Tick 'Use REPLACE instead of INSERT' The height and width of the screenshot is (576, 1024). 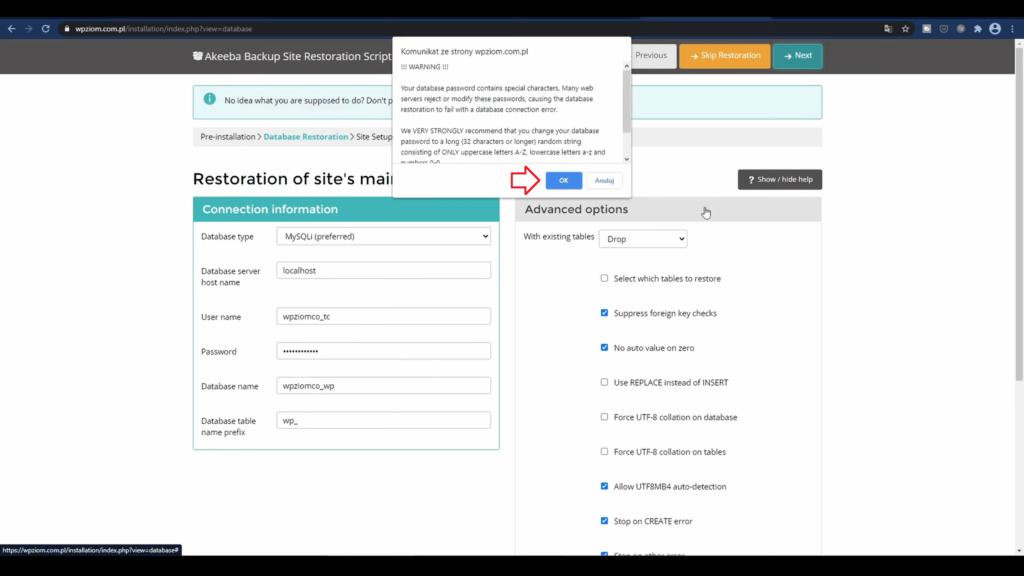pos(604,382)
